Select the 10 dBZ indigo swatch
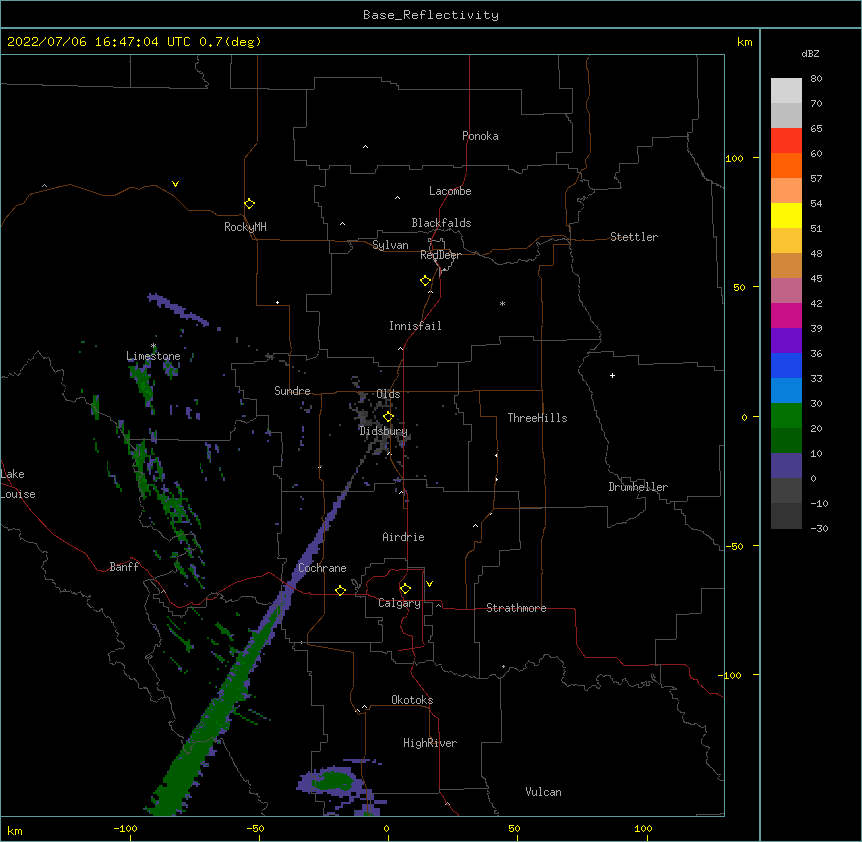 pos(786,466)
